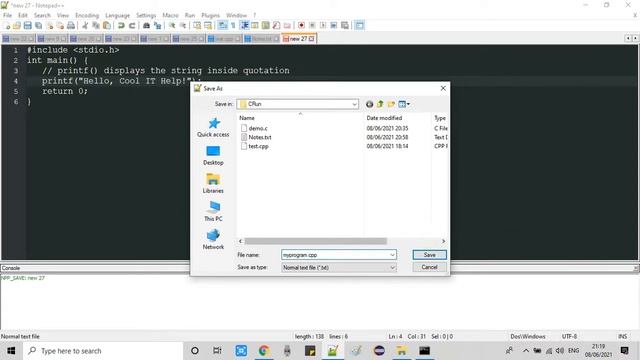Select Libraries in places sidebar
The width and height of the screenshot is (640, 360).
point(213,183)
